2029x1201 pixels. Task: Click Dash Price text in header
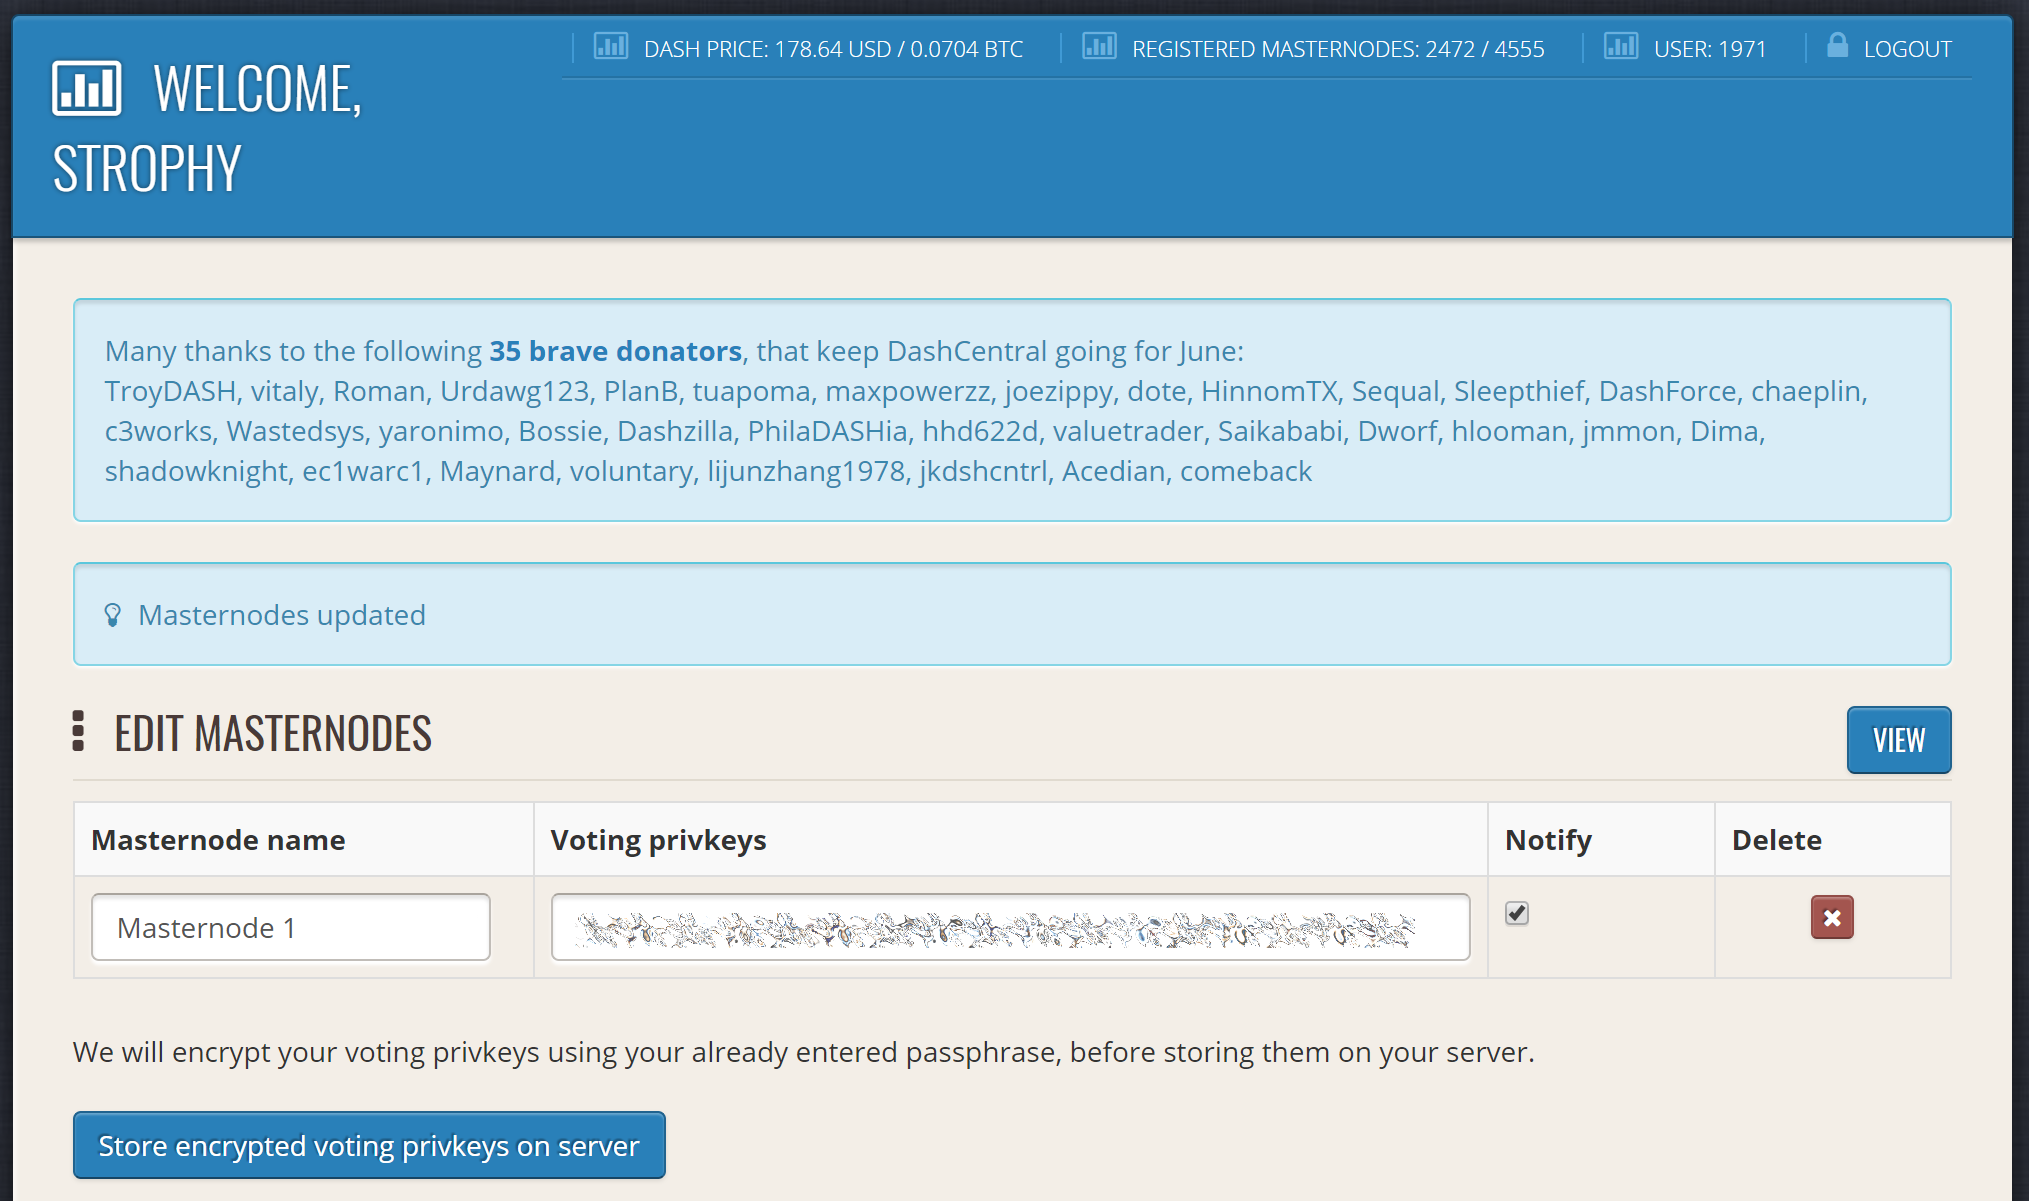[832, 49]
